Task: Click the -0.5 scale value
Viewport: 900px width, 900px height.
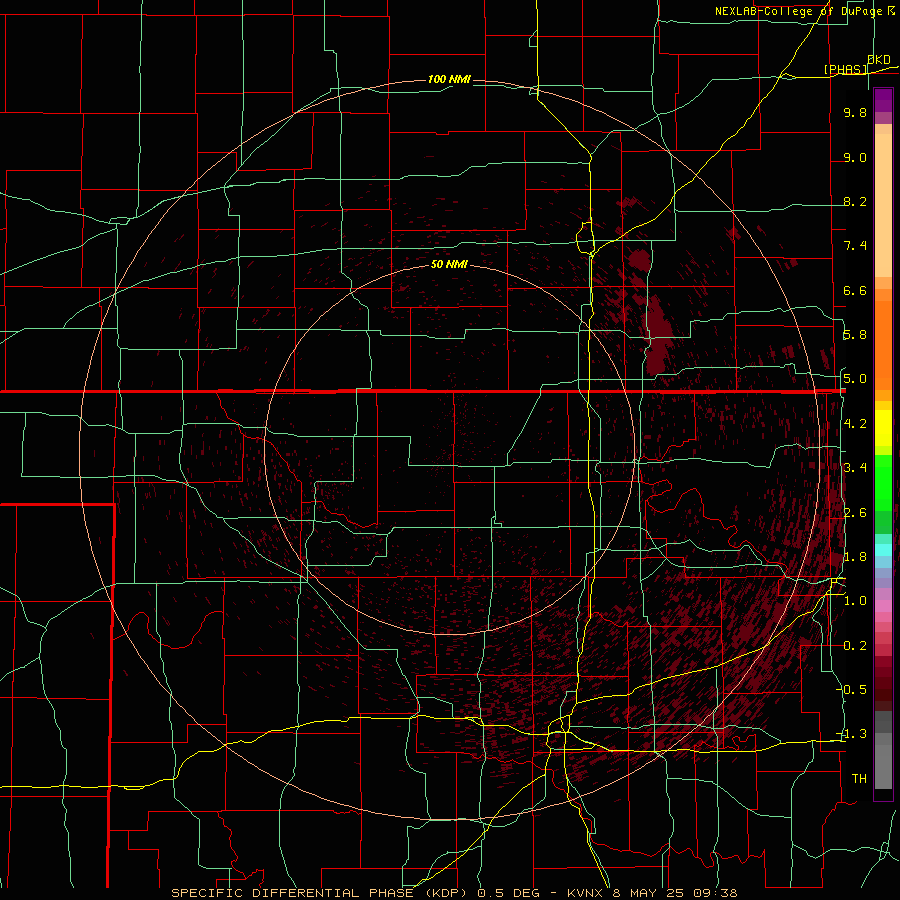Action: [x=852, y=689]
